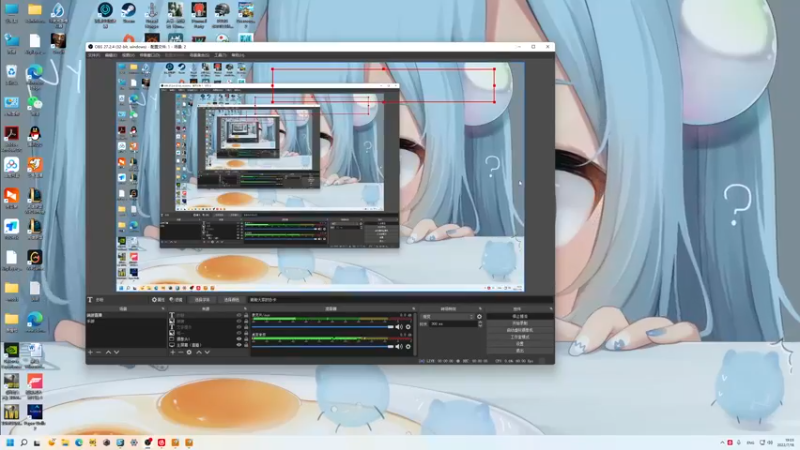The image size is (800, 450).
Task: Toggle visibility eye of second source row
Action: pyautogui.click(x=239, y=321)
